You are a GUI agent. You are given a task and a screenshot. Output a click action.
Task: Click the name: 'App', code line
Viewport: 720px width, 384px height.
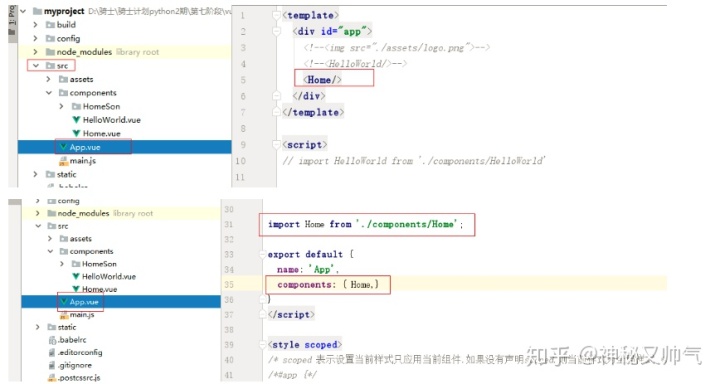(308, 269)
